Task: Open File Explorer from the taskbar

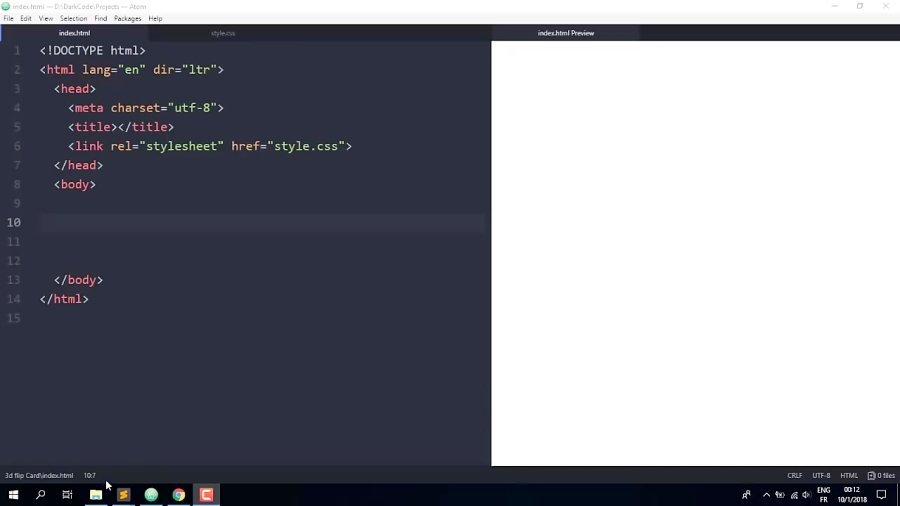Action: [96, 495]
